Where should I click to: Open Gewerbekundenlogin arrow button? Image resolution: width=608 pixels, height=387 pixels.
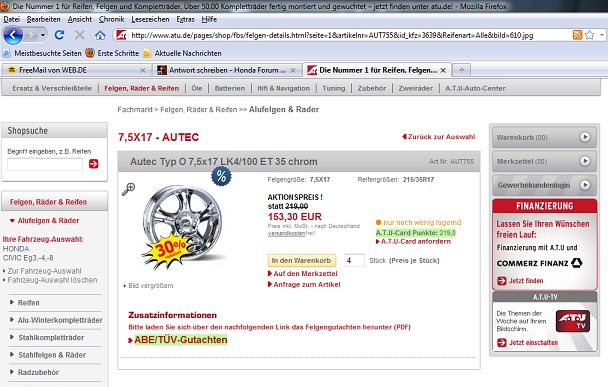tap(585, 185)
